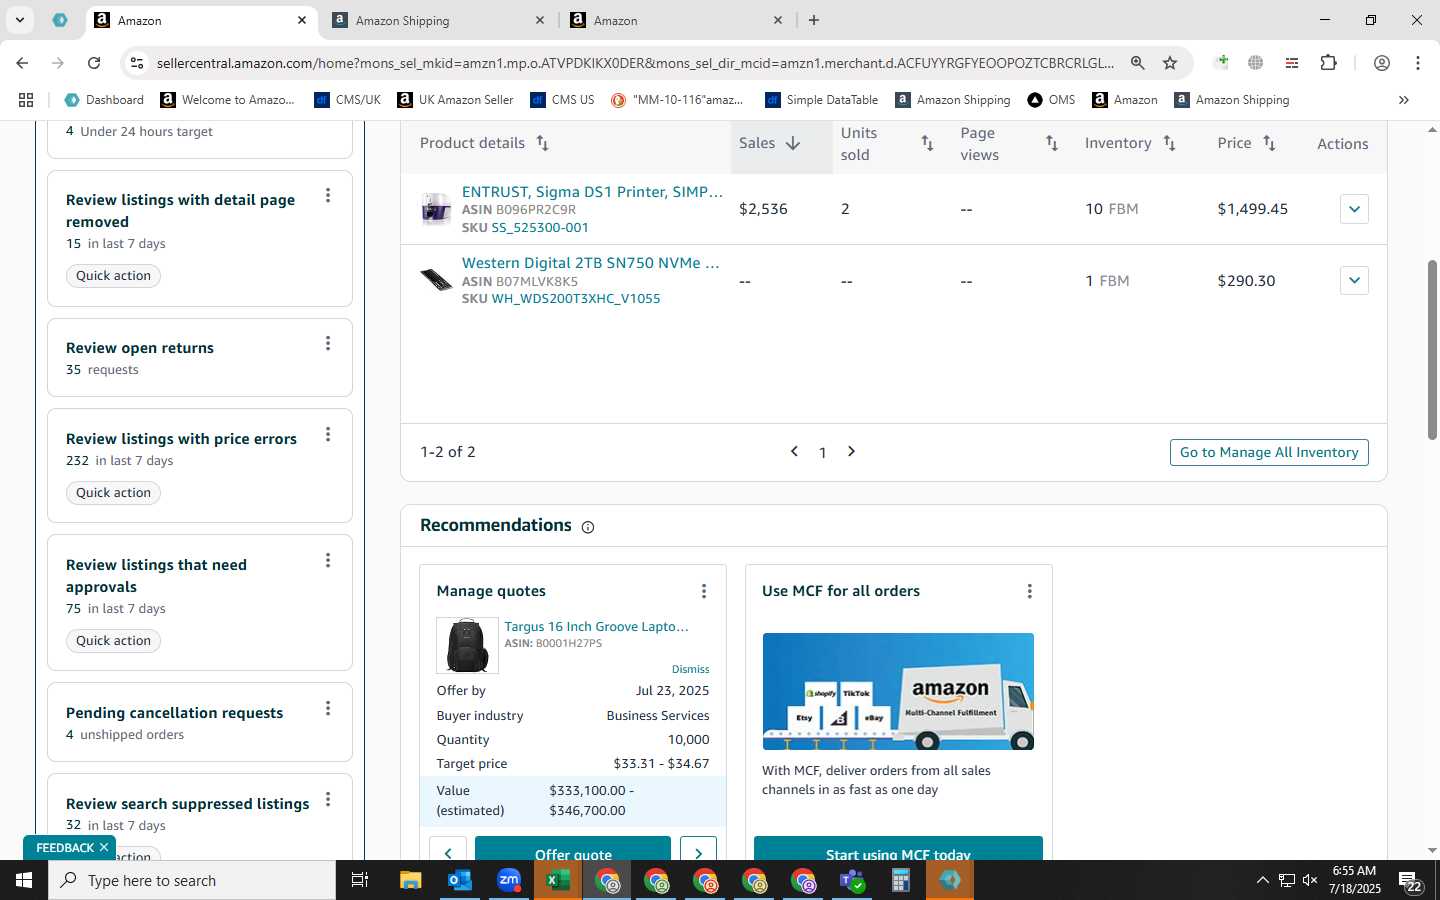Viewport: 1440px width, 900px height.
Task: Open Excel from the taskbar
Action: tap(558, 881)
